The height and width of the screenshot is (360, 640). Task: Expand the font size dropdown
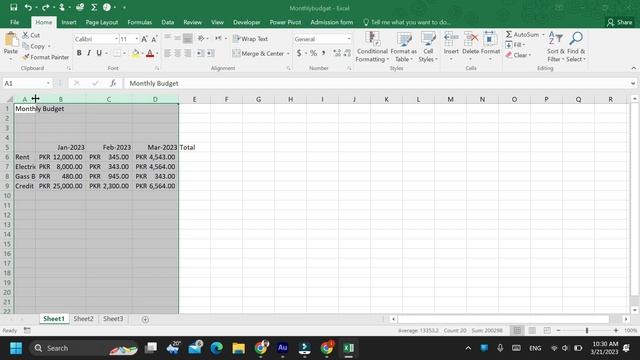coord(136,39)
